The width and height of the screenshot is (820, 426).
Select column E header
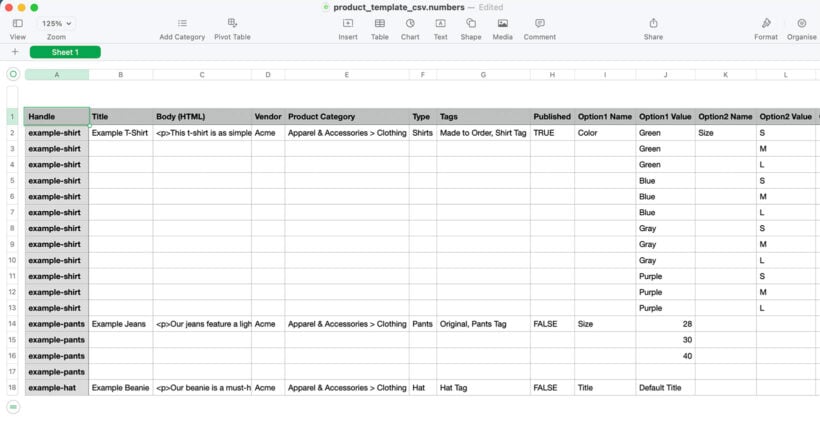347,75
